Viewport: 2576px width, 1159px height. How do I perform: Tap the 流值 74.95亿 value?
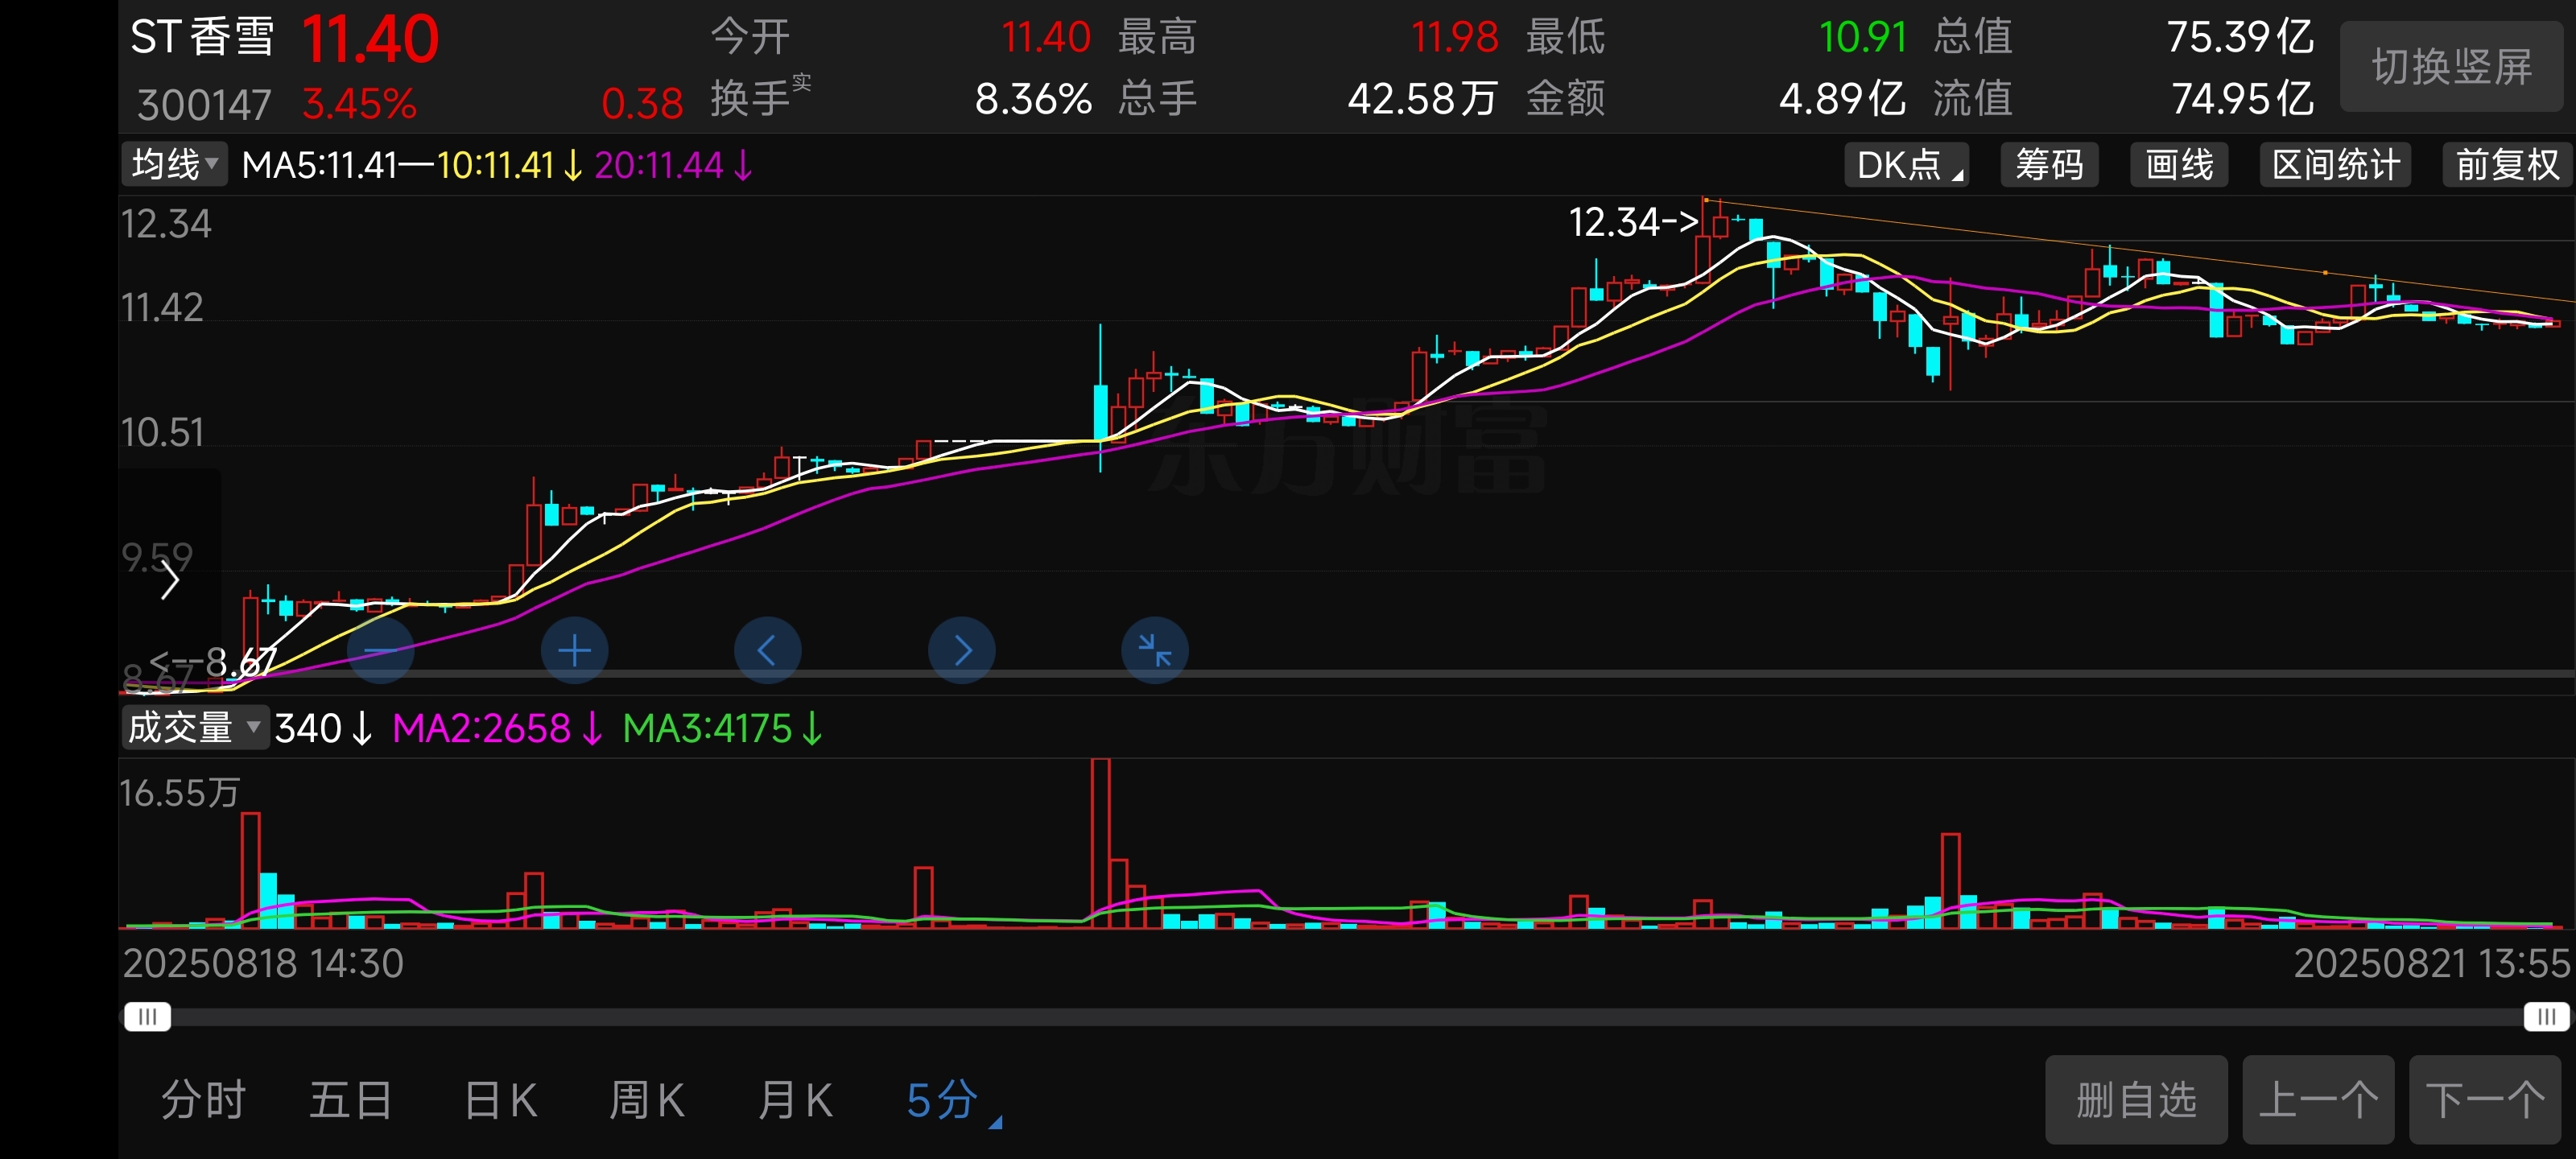2243,99
